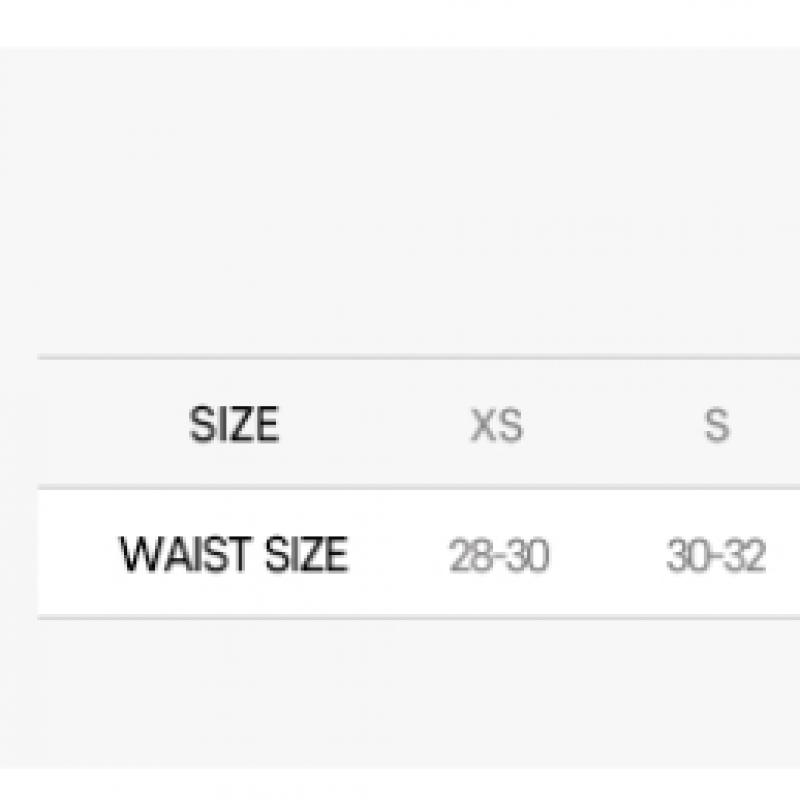The image size is (800, 800).
Task: Click the divider between SIZE and WAIST SIZE rows
Action: pos(400,489)
